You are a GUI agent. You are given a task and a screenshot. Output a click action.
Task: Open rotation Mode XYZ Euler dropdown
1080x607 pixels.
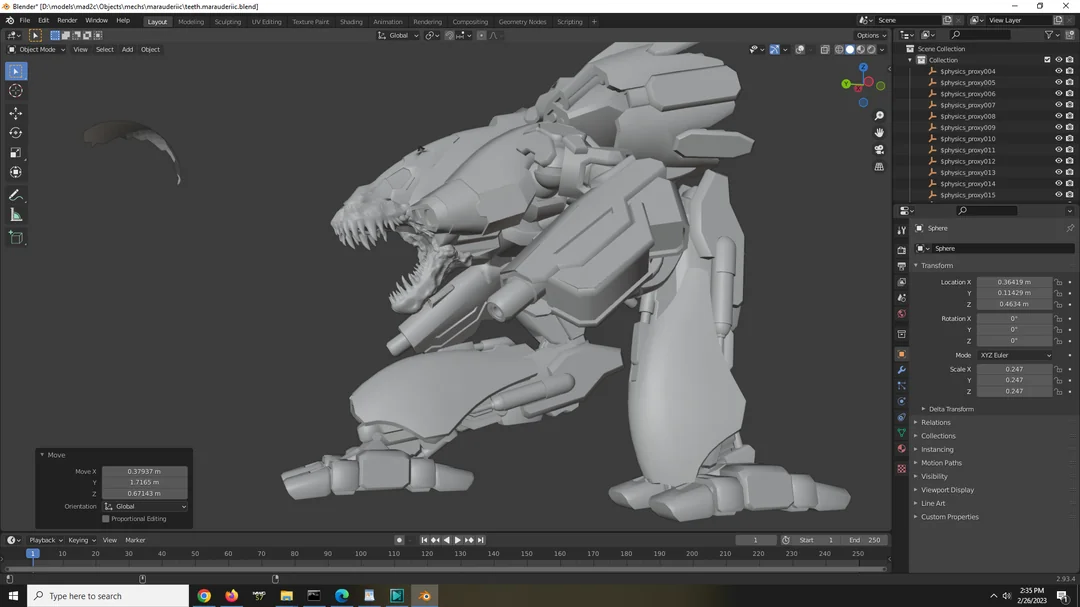pos(1014,355)
